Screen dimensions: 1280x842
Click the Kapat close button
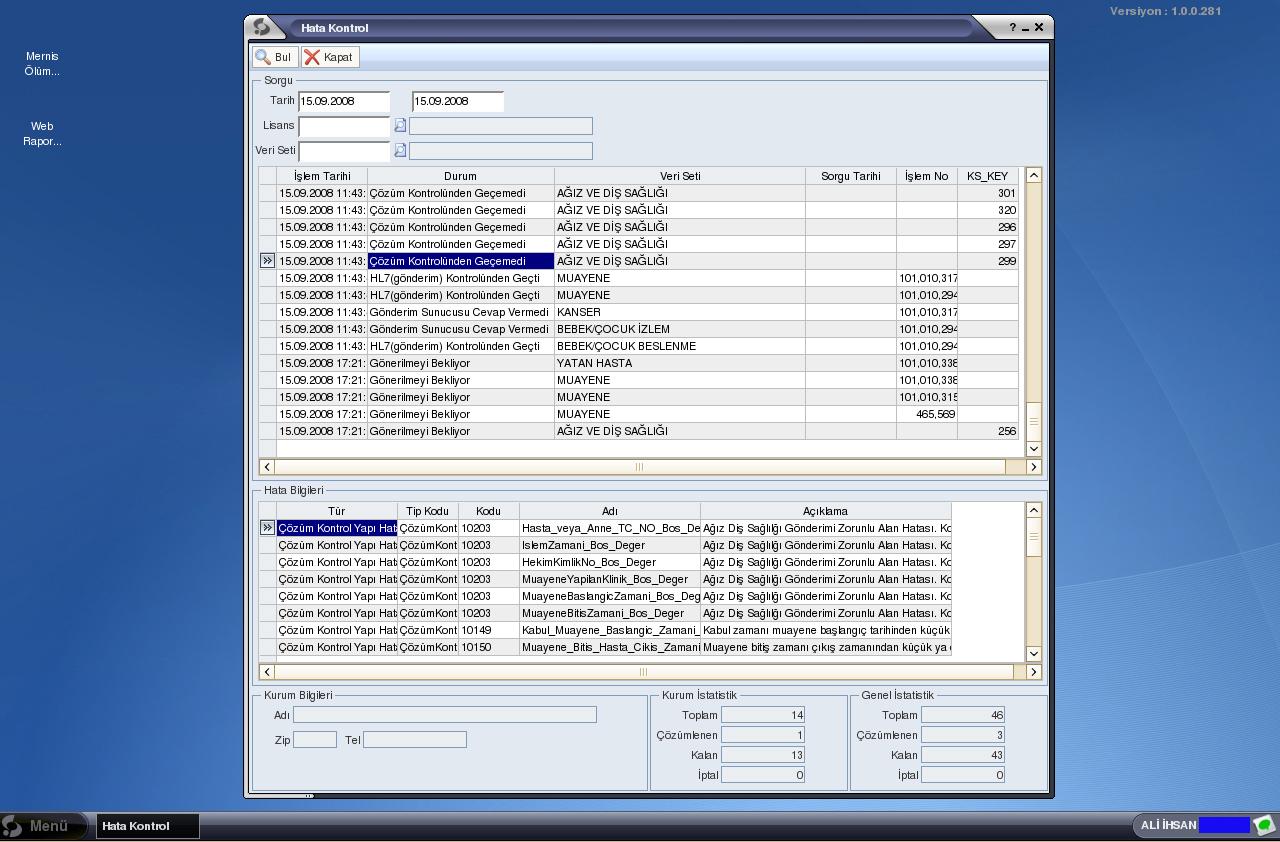(x=330, y=58)
